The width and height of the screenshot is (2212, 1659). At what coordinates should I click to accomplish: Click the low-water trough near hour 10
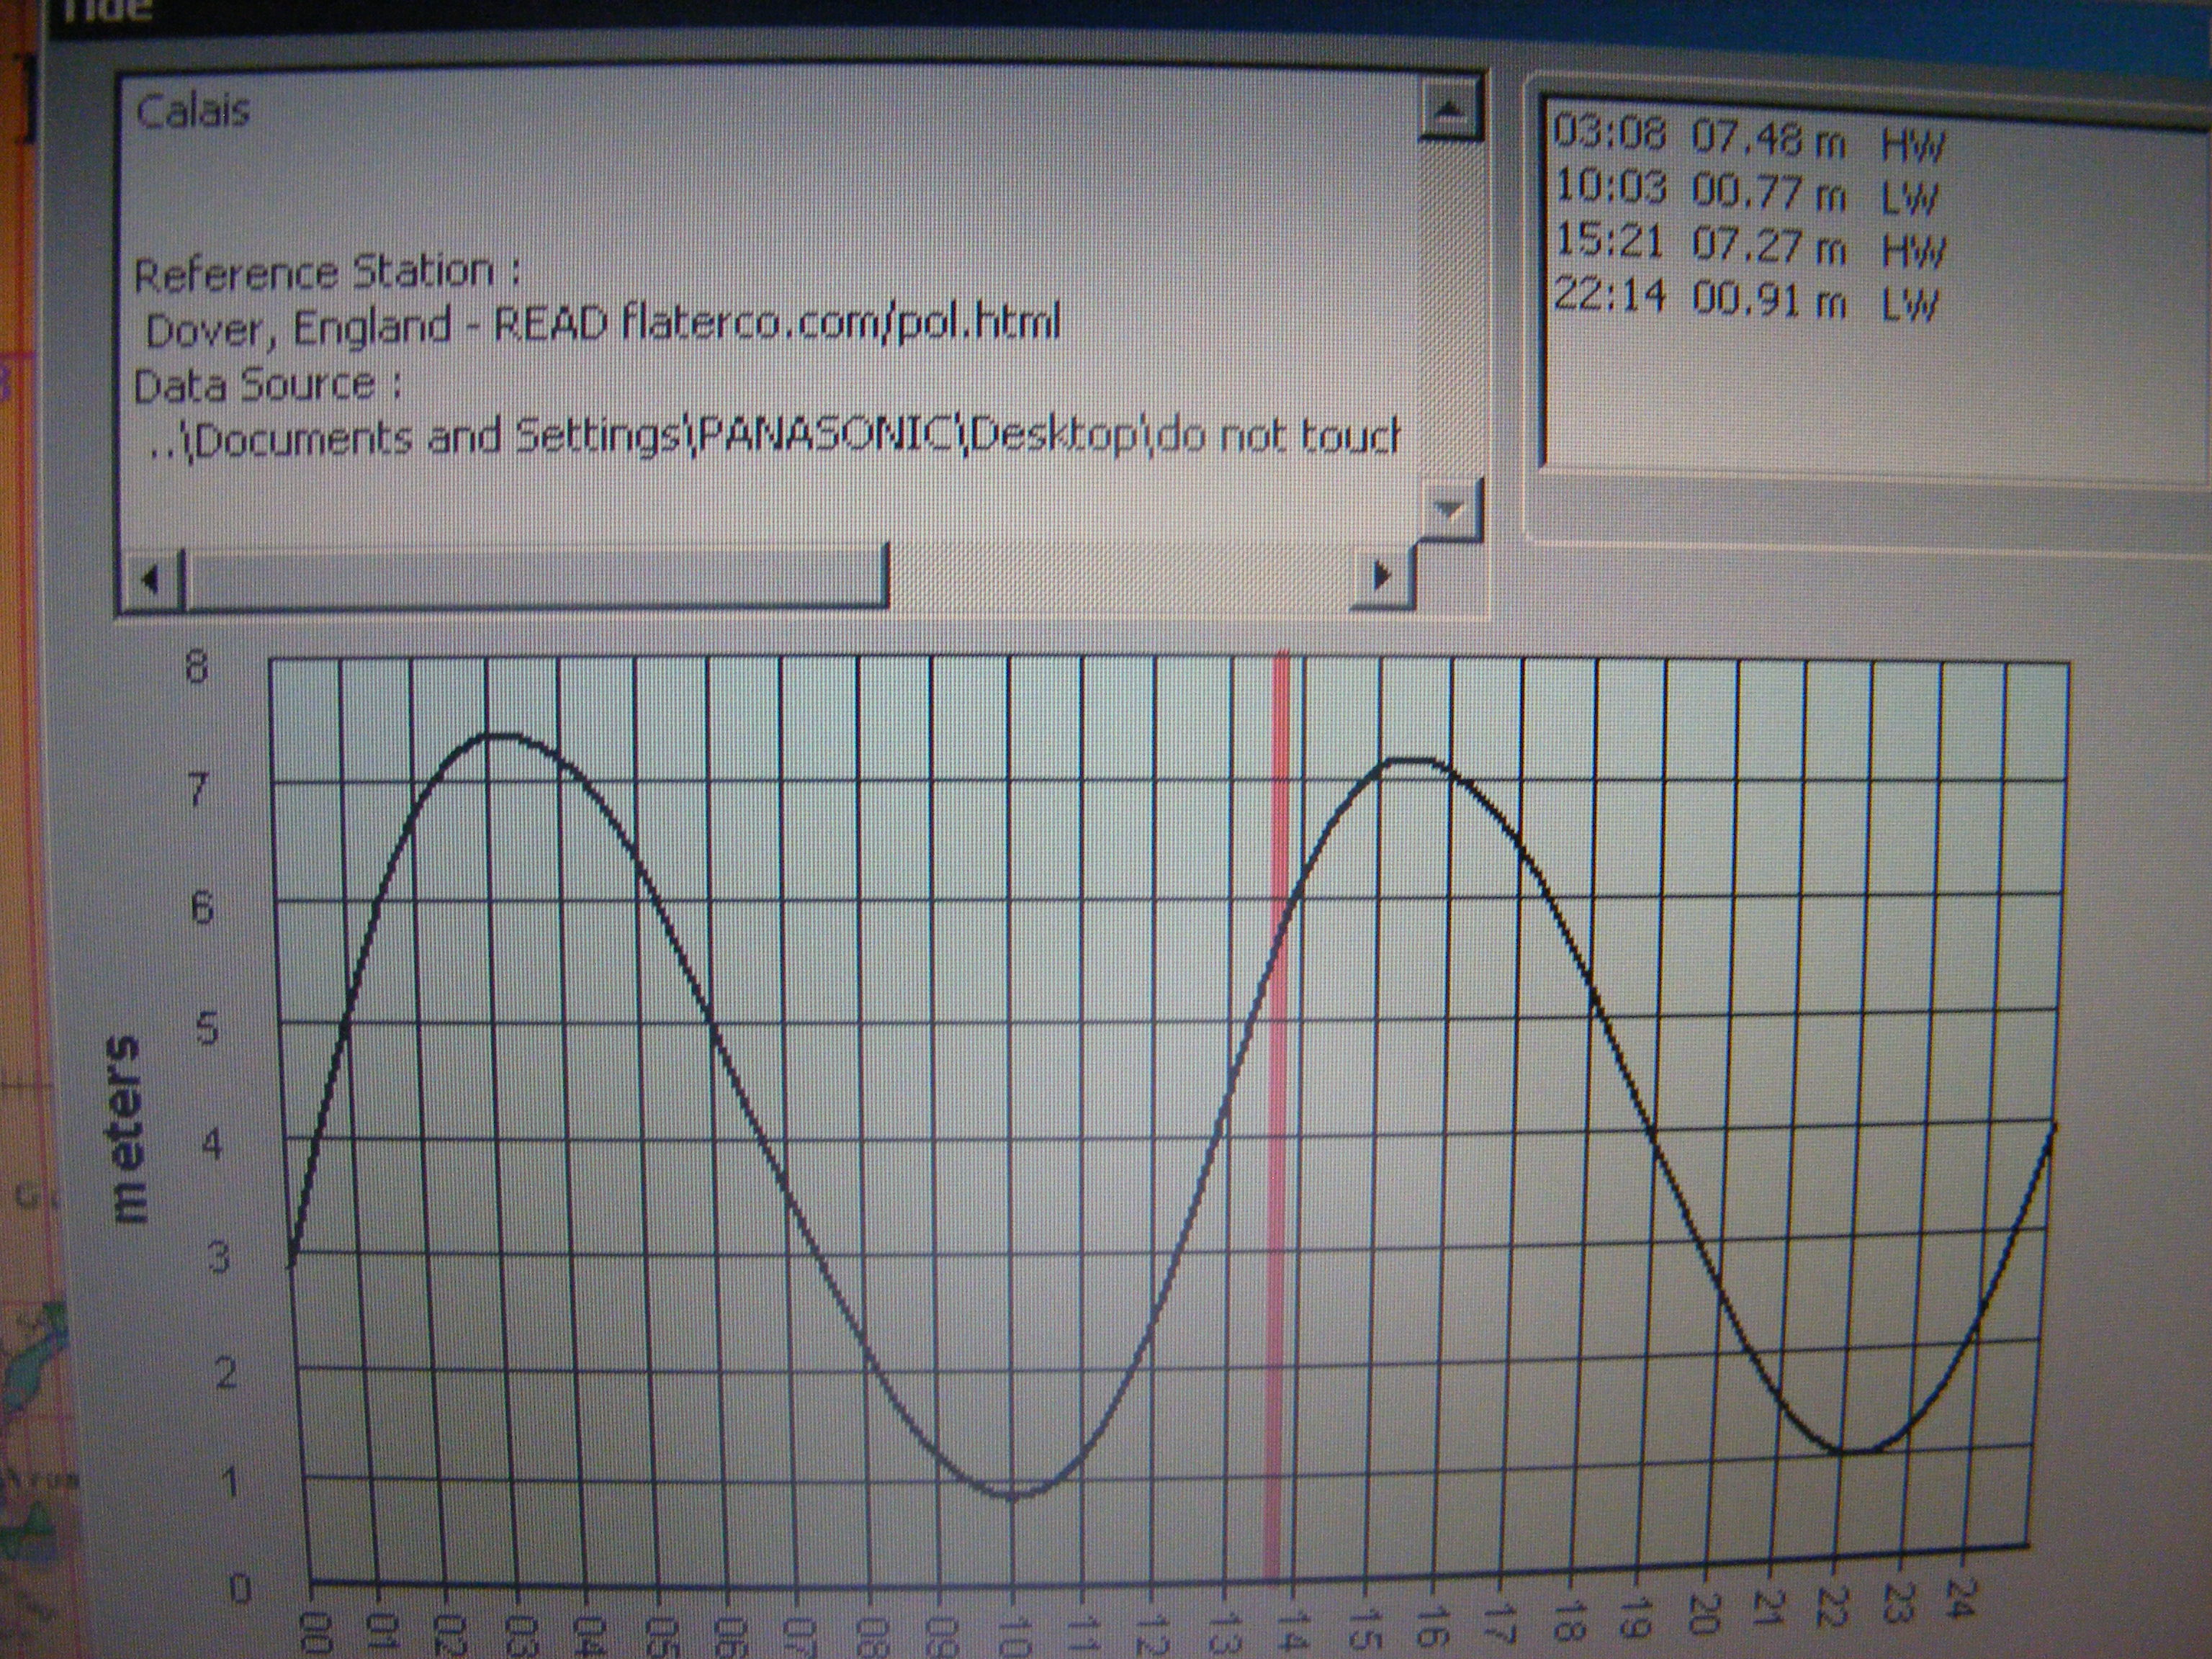(1014, 1497)
